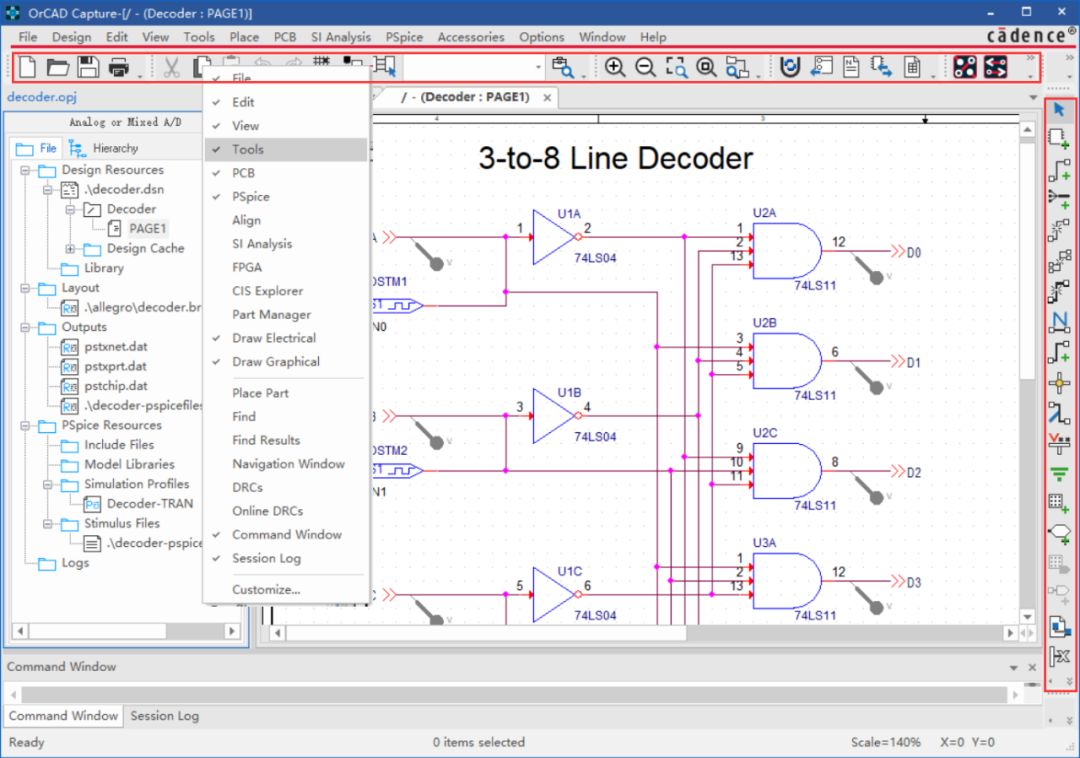Switch to the Session Log tab

point(165,716)
